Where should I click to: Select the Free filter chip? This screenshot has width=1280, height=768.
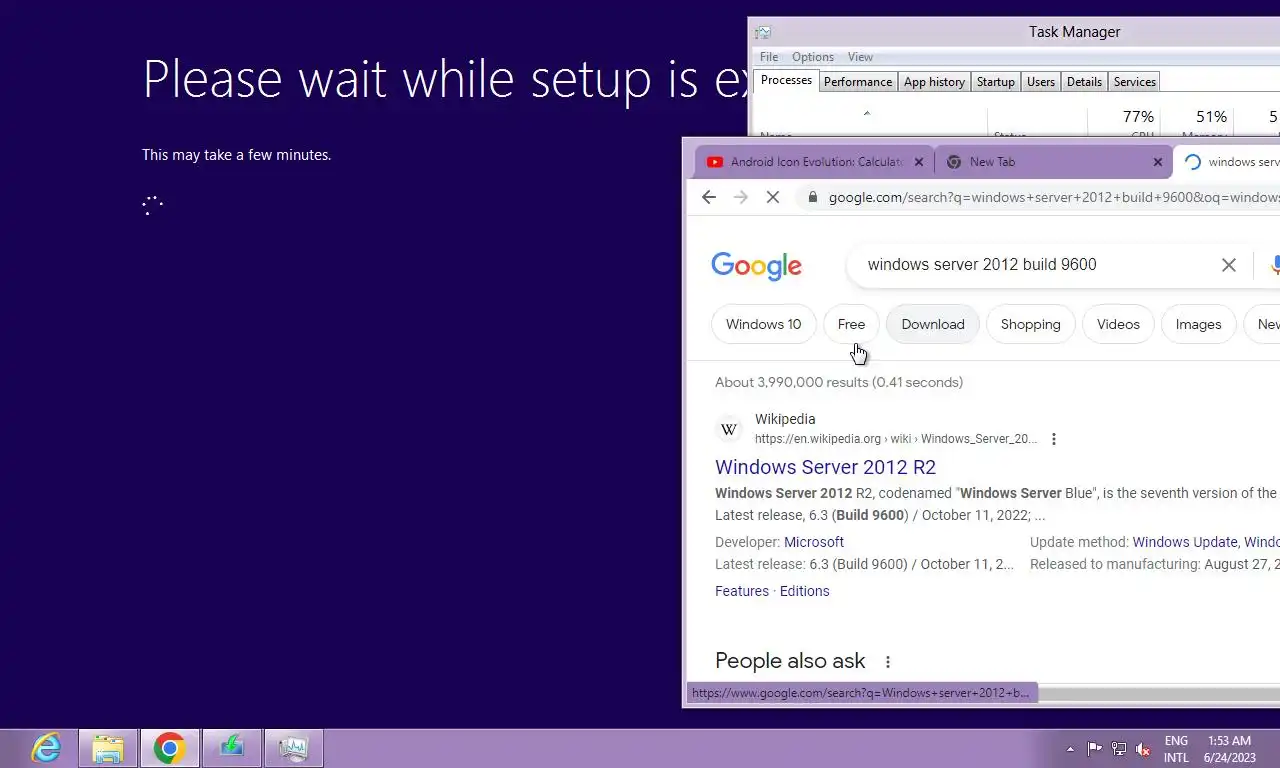pyautogui.click(x=851, y=324)
